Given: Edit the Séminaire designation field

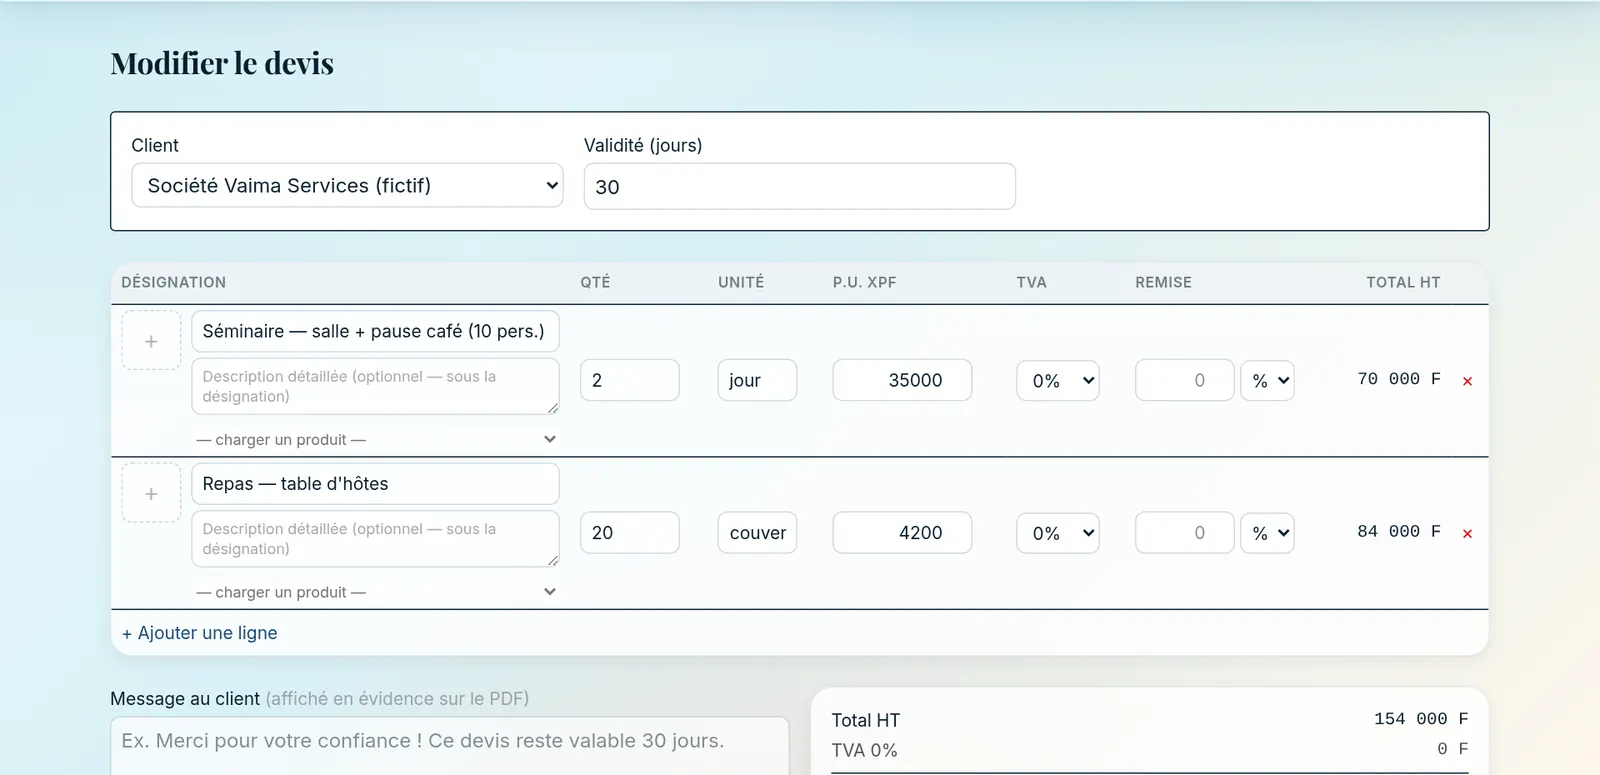Looking at the screenshot, I should click(375, 331).
